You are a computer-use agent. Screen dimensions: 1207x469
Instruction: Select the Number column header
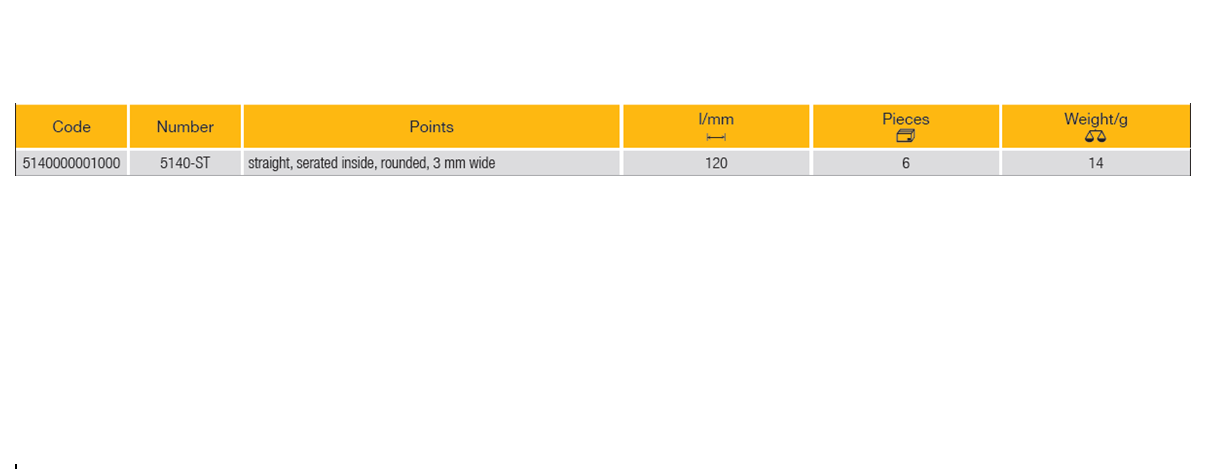click(x=185, y=127)
